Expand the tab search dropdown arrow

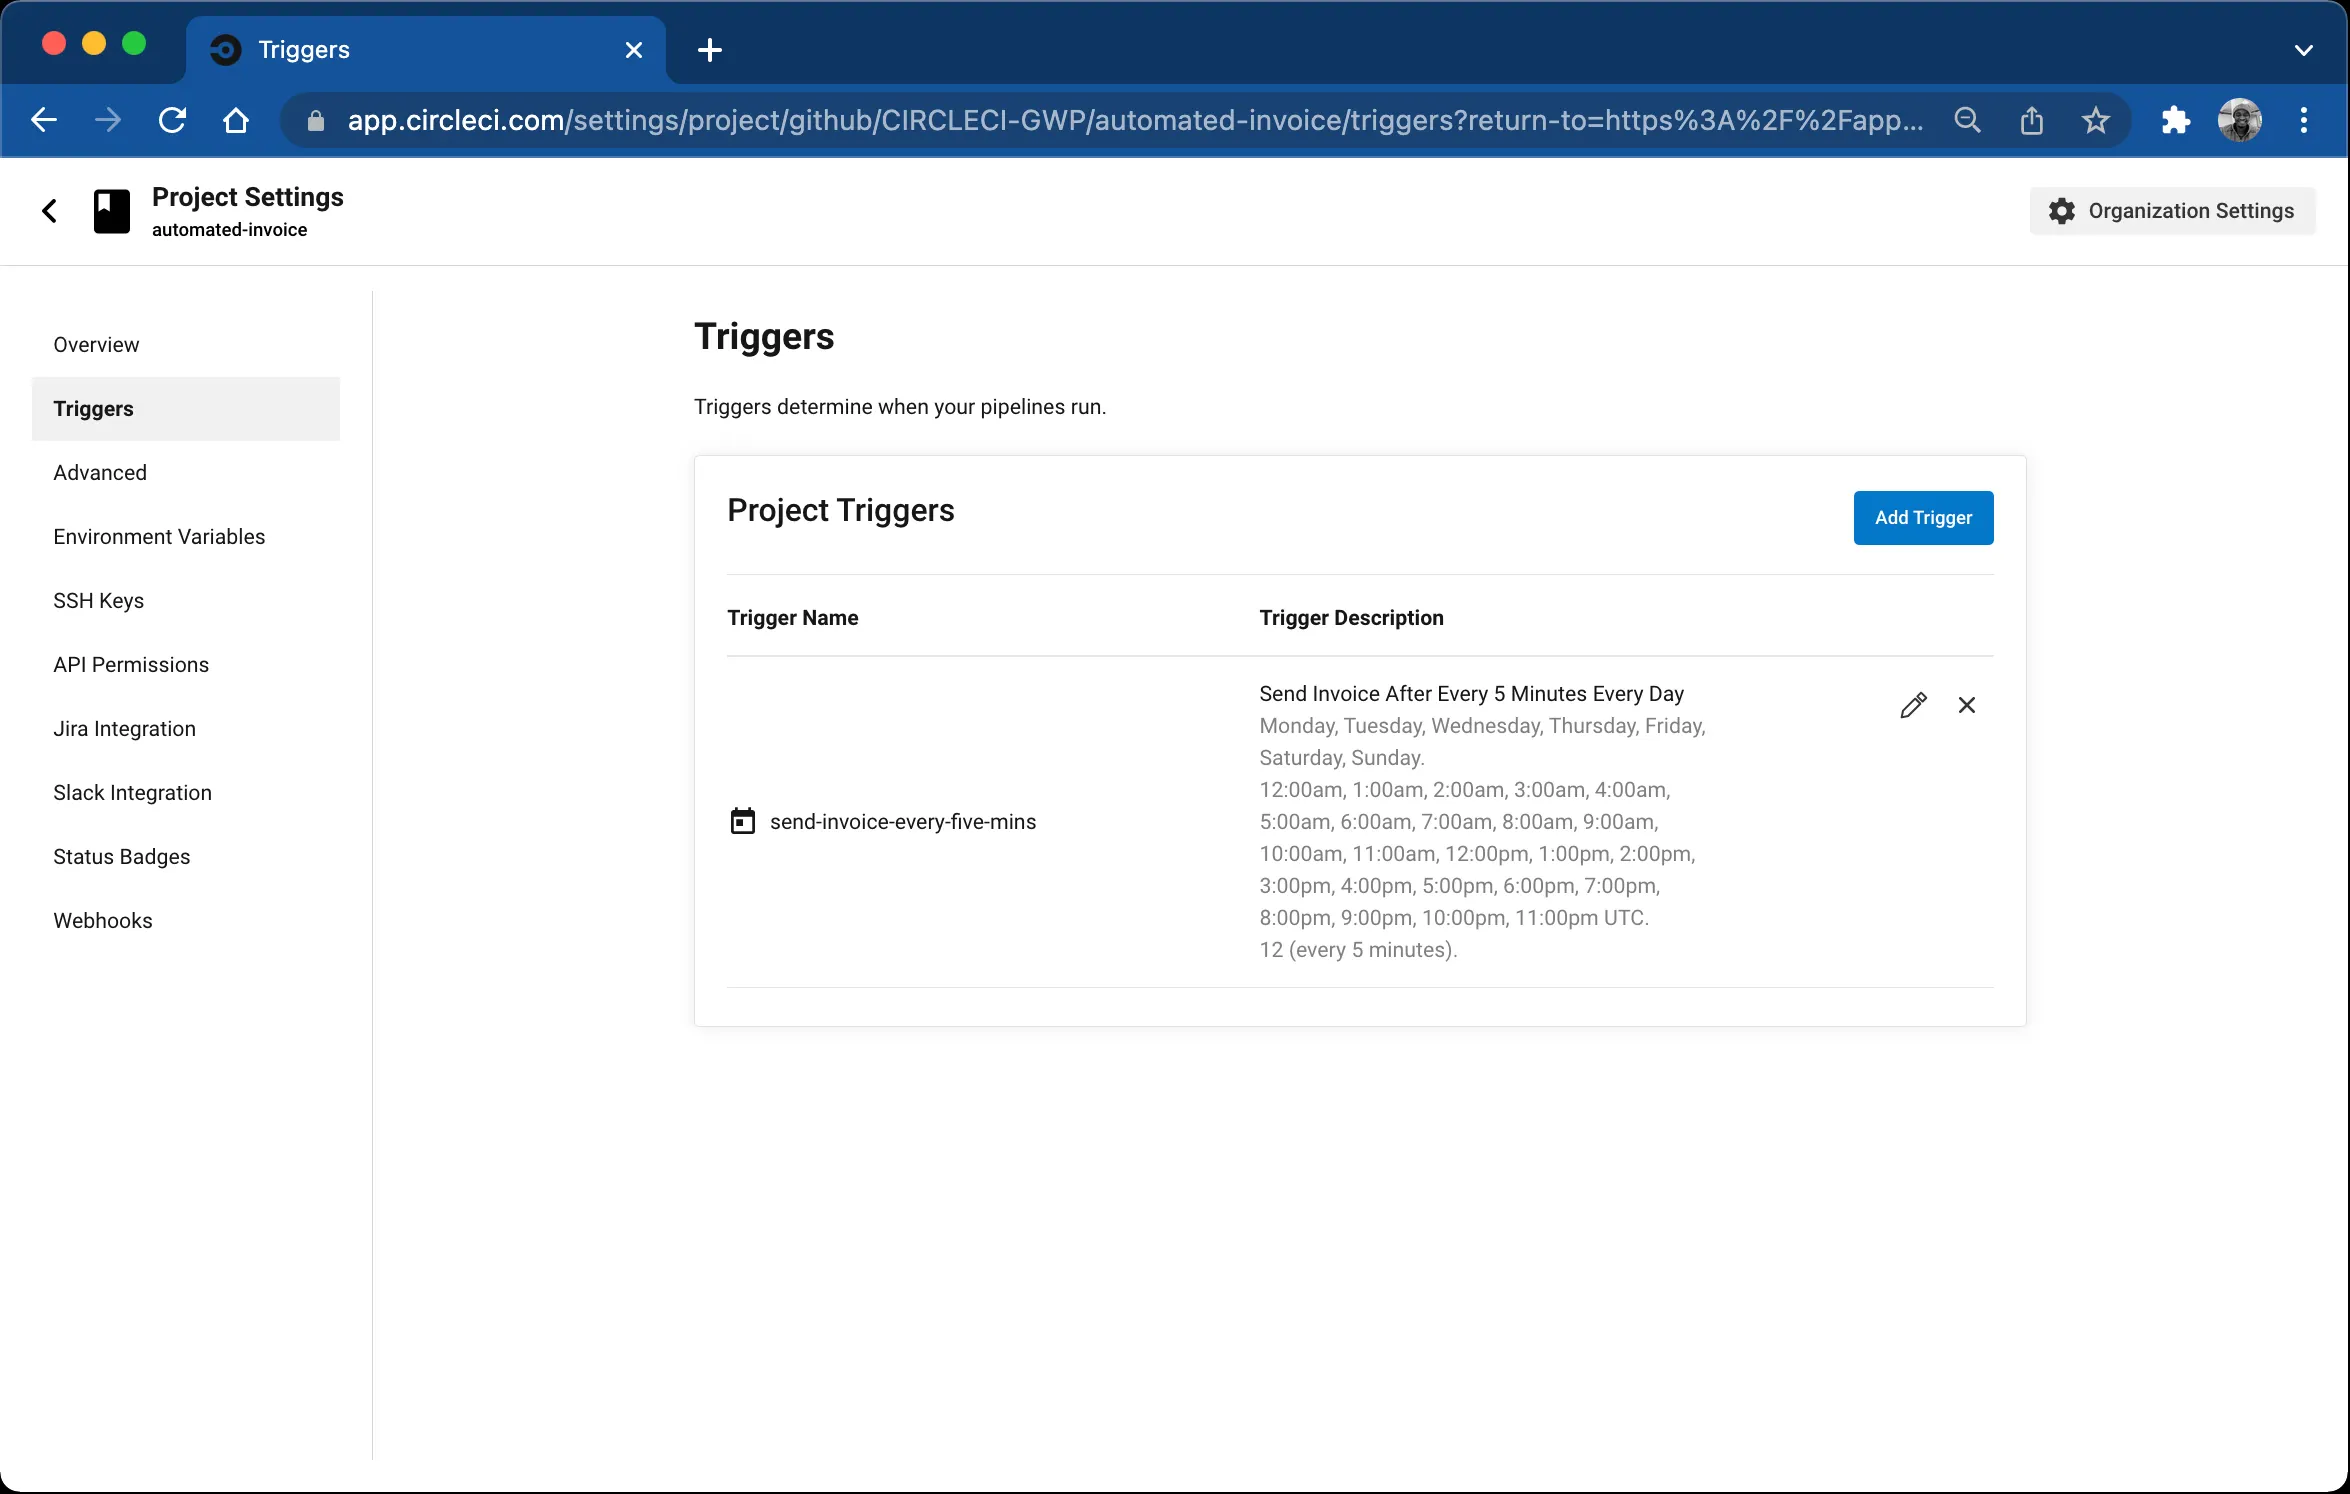tap(2303, 50)
